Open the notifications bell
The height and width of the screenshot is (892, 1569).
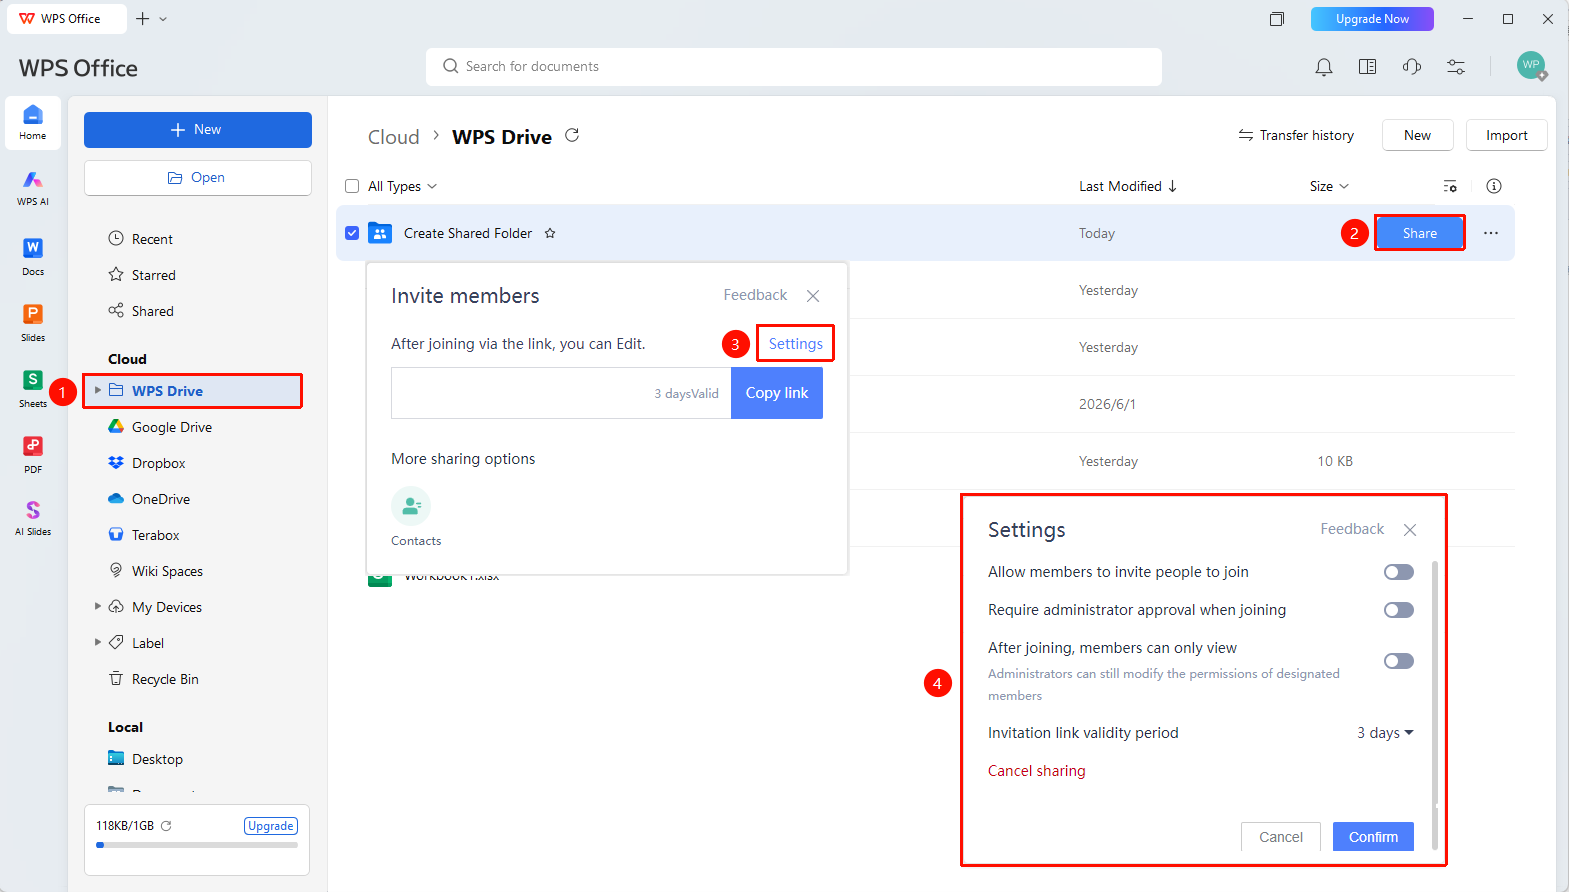[x=1323, y=67]
